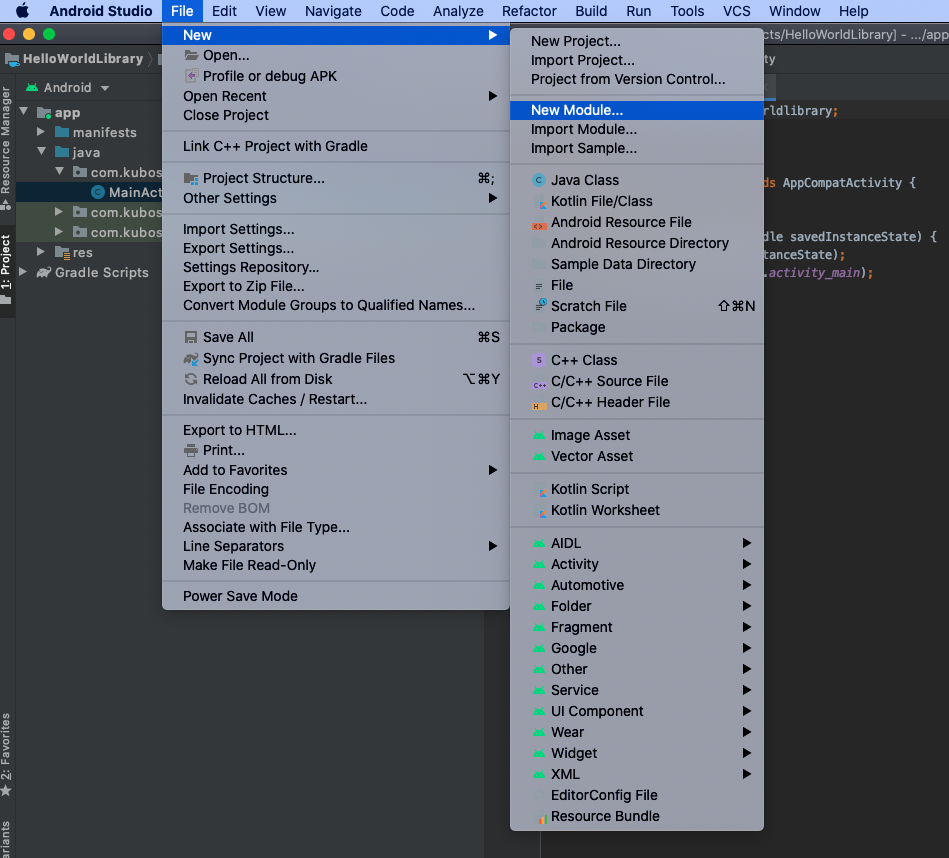
Task: Choose Invalidate Caches / Restart...
Action: click(336, 399)
